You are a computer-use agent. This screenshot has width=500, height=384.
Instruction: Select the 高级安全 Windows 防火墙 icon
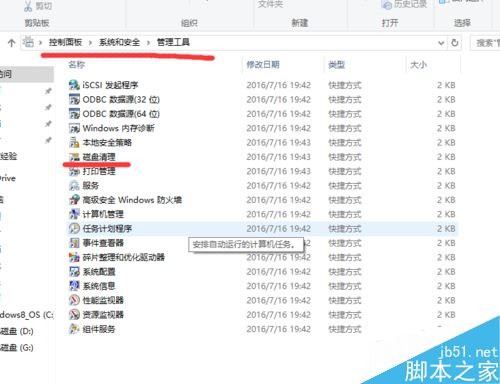[74, 200]
